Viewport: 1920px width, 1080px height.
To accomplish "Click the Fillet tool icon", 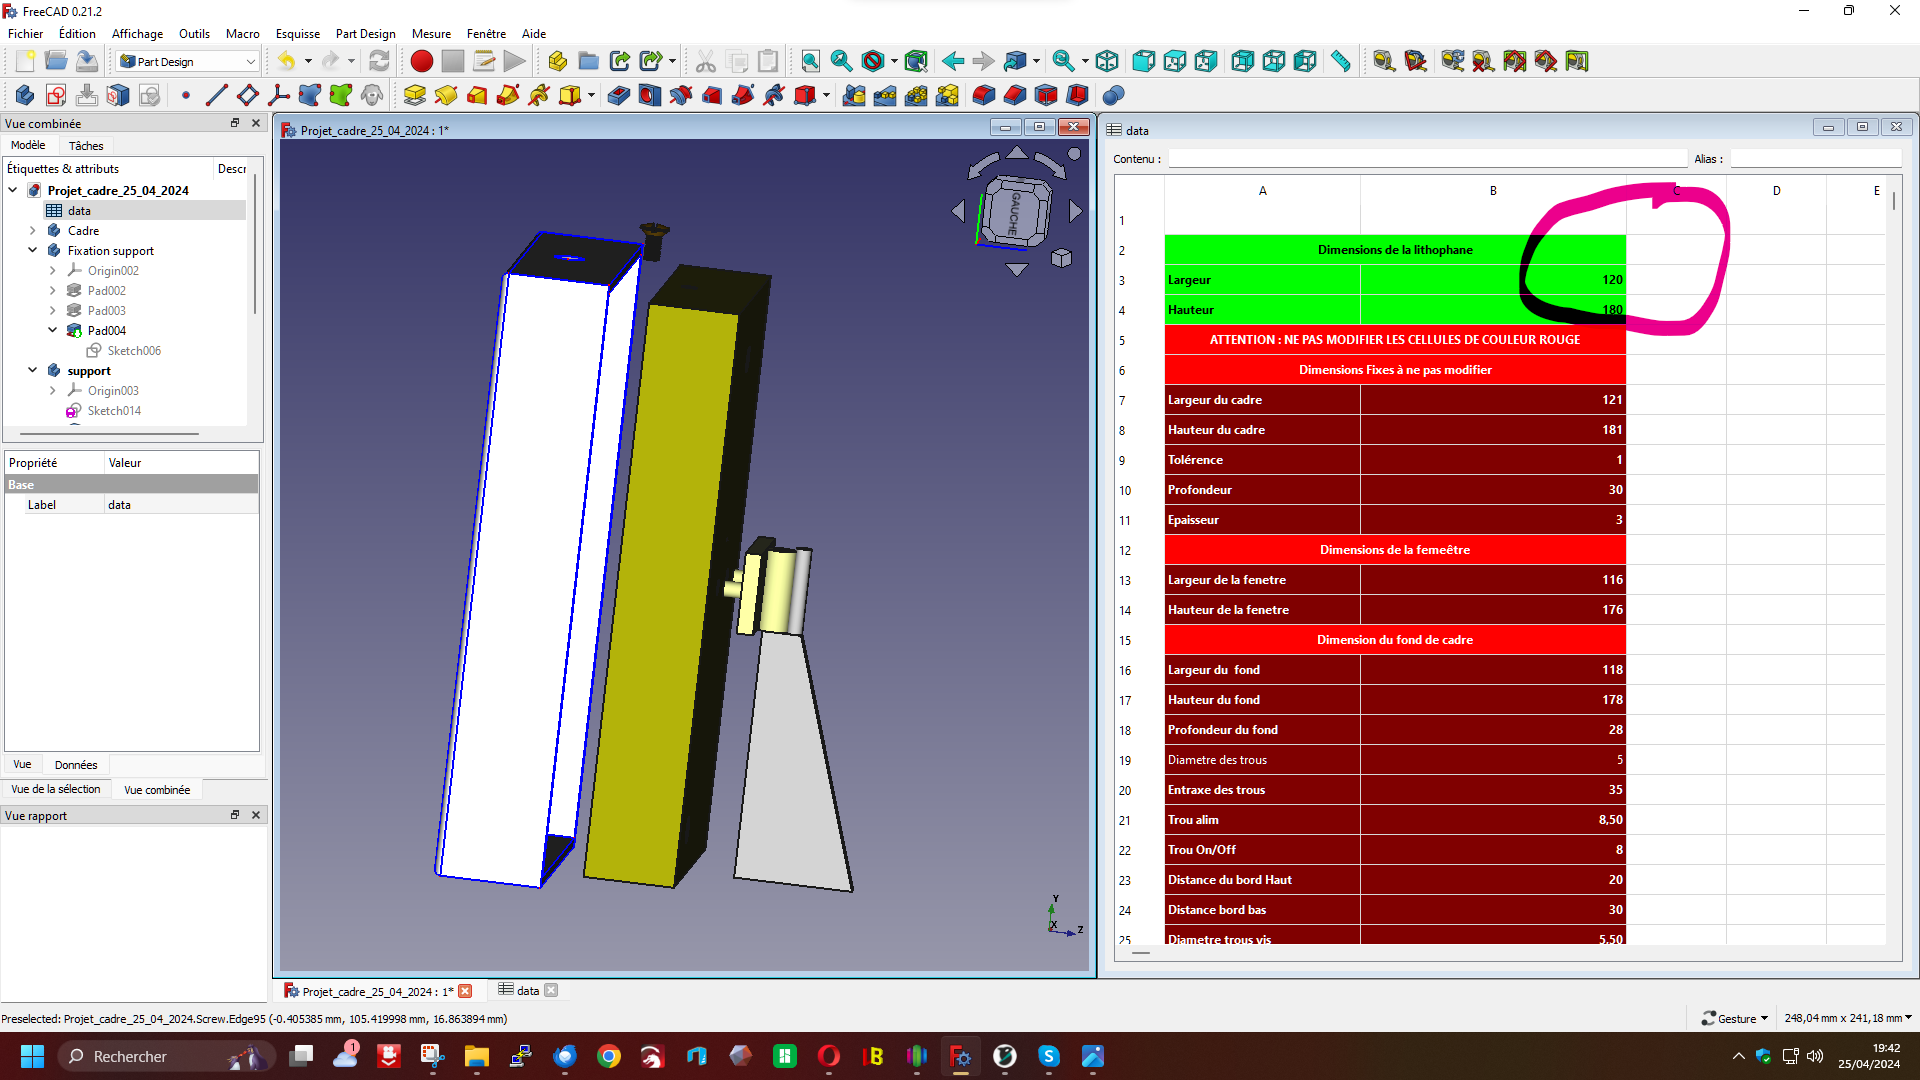I will point(983,95).
